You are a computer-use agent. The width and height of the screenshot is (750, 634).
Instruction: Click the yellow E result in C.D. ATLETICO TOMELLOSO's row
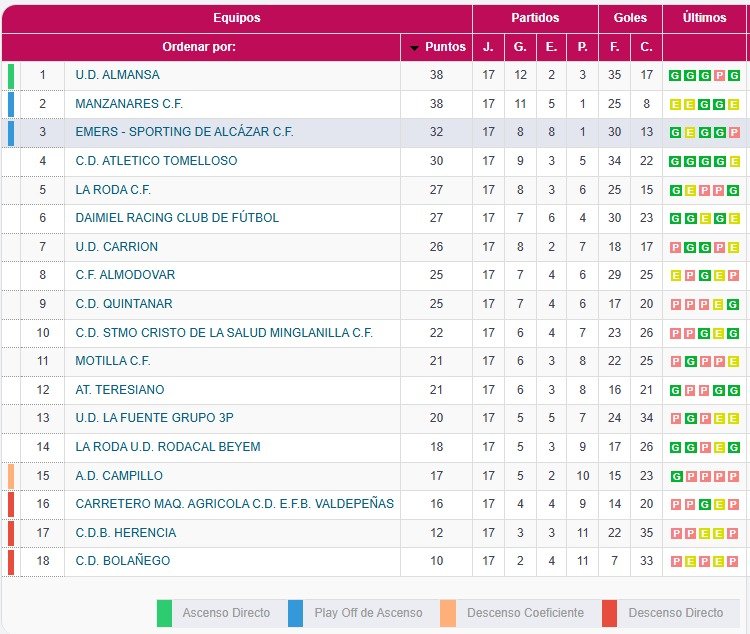click(x=735, y=162)
